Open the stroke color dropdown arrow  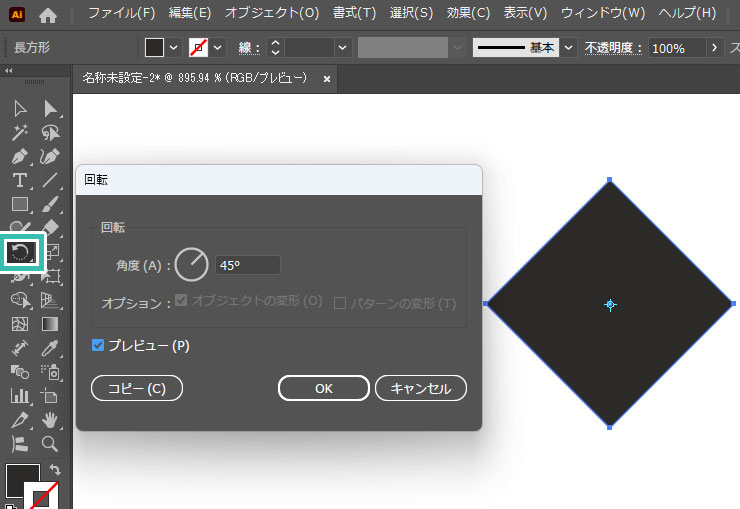click(x=218, y=48)
